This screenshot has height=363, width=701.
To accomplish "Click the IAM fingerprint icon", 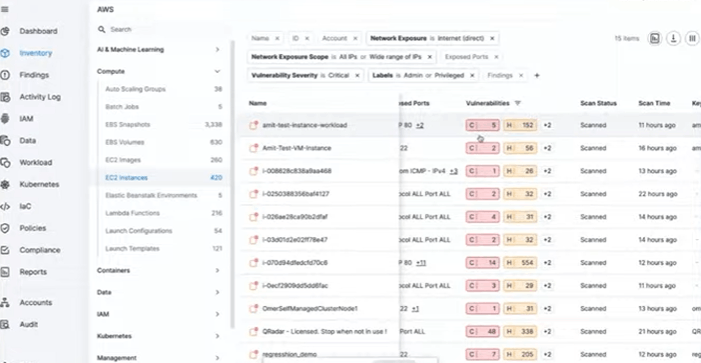I will coord(5,119).
